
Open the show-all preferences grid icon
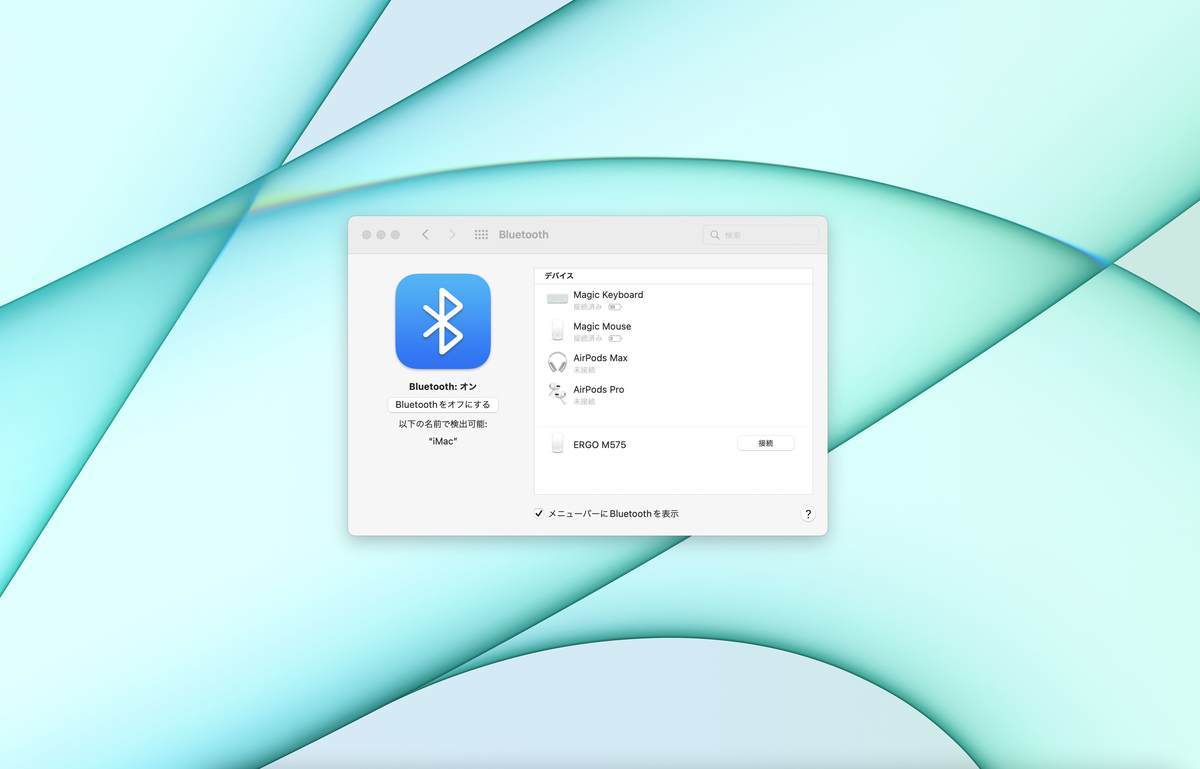pyautogui.click(x=481, y=234)
